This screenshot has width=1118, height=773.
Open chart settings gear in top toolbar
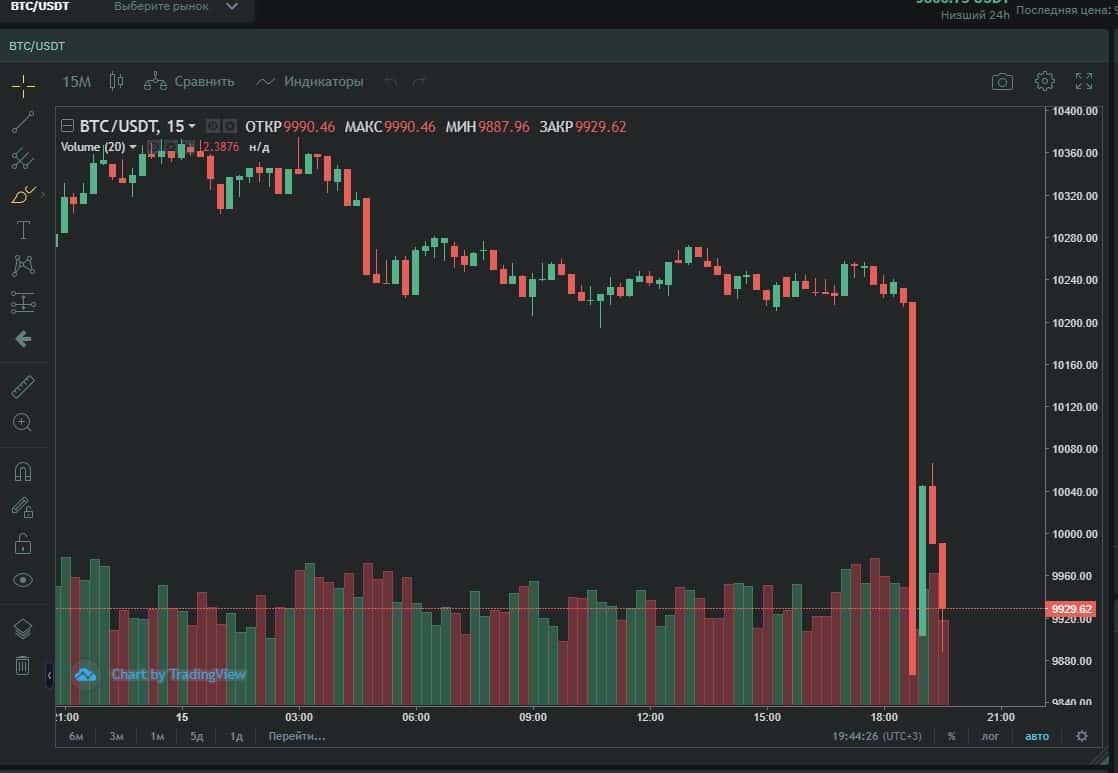pos(1045,81)
